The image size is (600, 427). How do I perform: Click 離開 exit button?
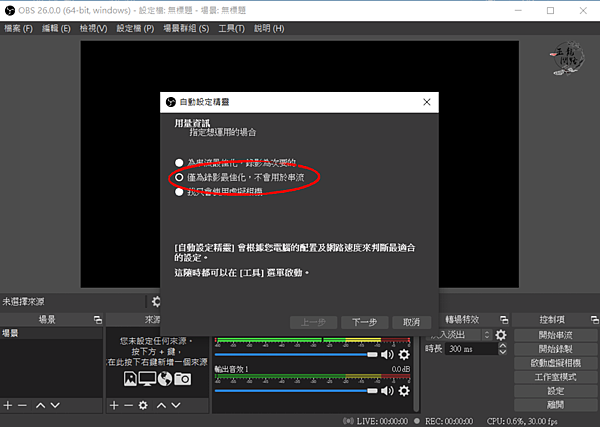(555, 405)
